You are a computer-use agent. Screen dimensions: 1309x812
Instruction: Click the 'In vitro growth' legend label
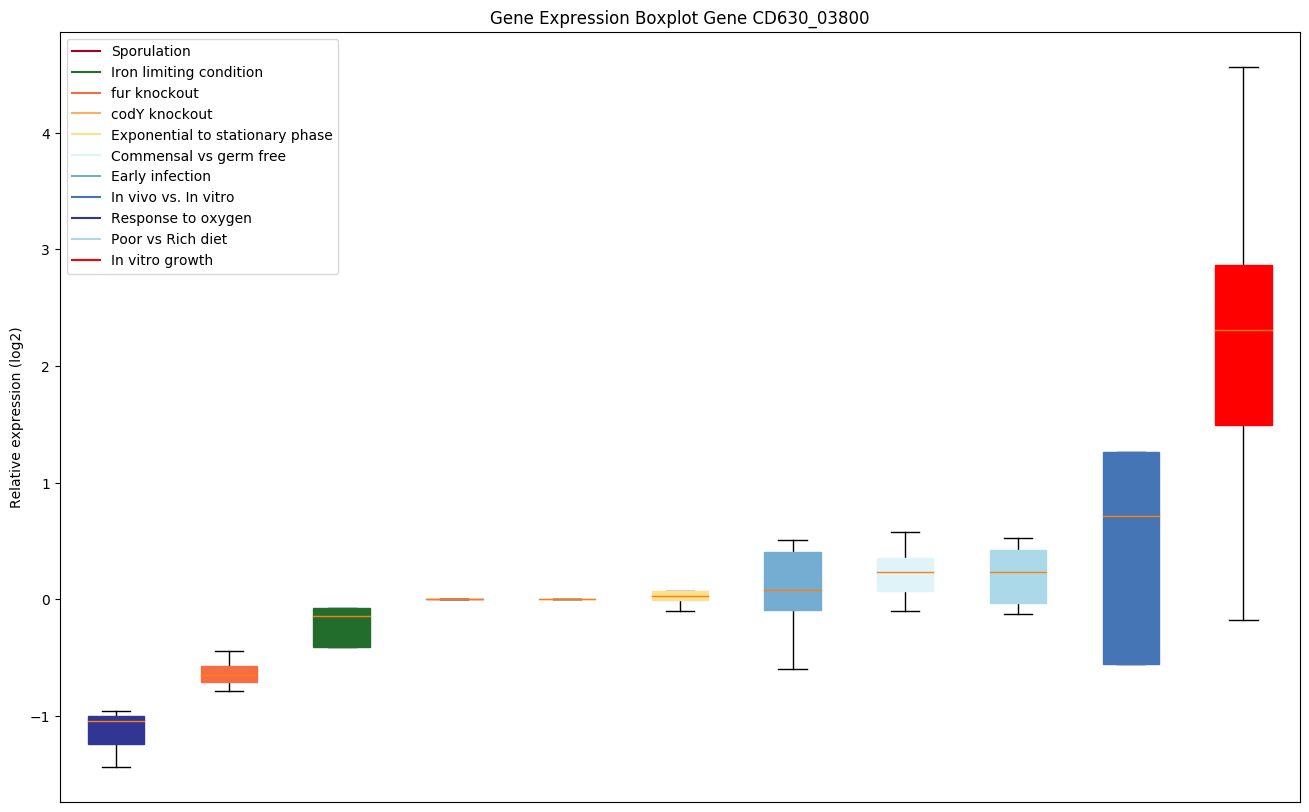[x=161, y=260]
